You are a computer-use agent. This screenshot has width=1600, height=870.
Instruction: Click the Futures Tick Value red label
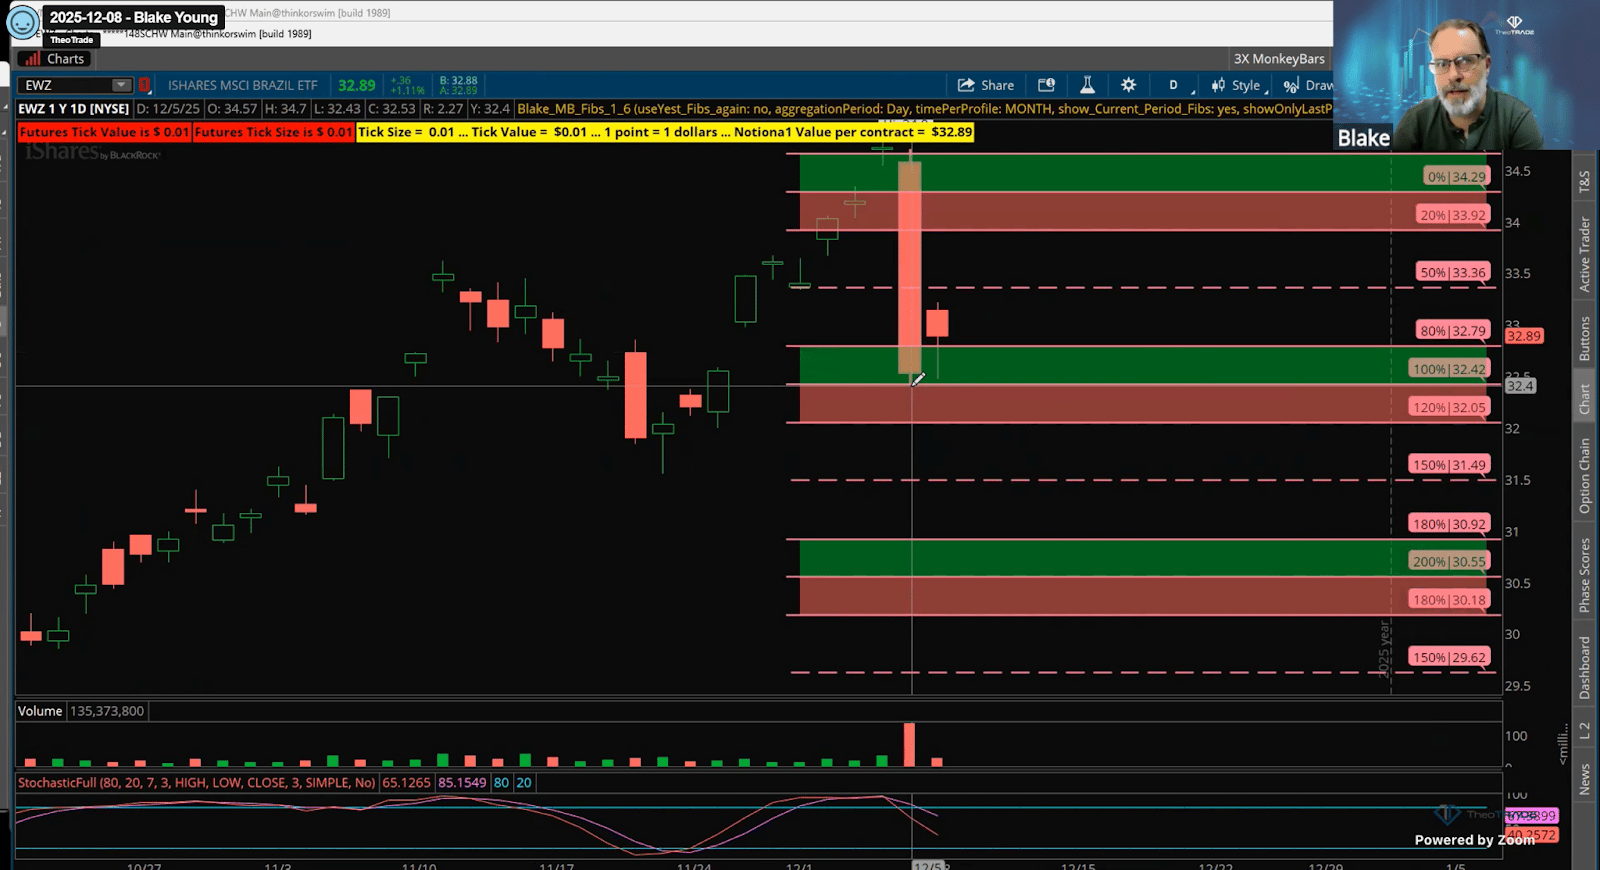click(x=104, y=132)
